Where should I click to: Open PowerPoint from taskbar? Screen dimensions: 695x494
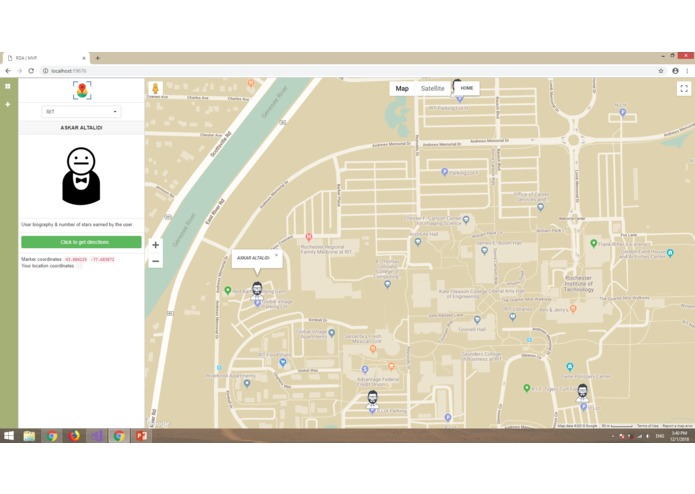pyautogui.click(x=142, y=436)
